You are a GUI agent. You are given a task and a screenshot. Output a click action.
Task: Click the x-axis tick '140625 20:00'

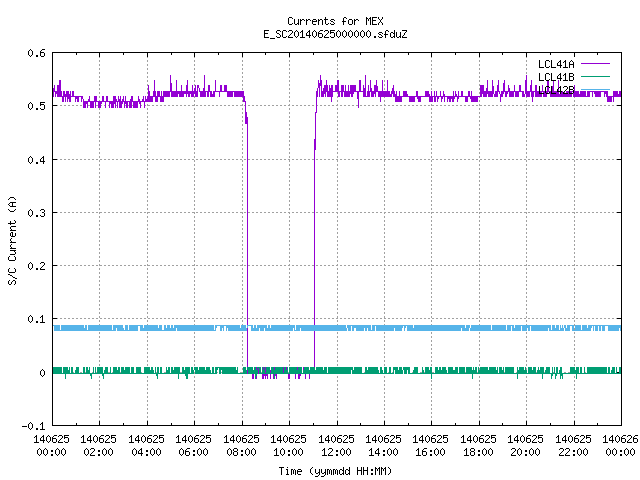(x=526, y=445)
